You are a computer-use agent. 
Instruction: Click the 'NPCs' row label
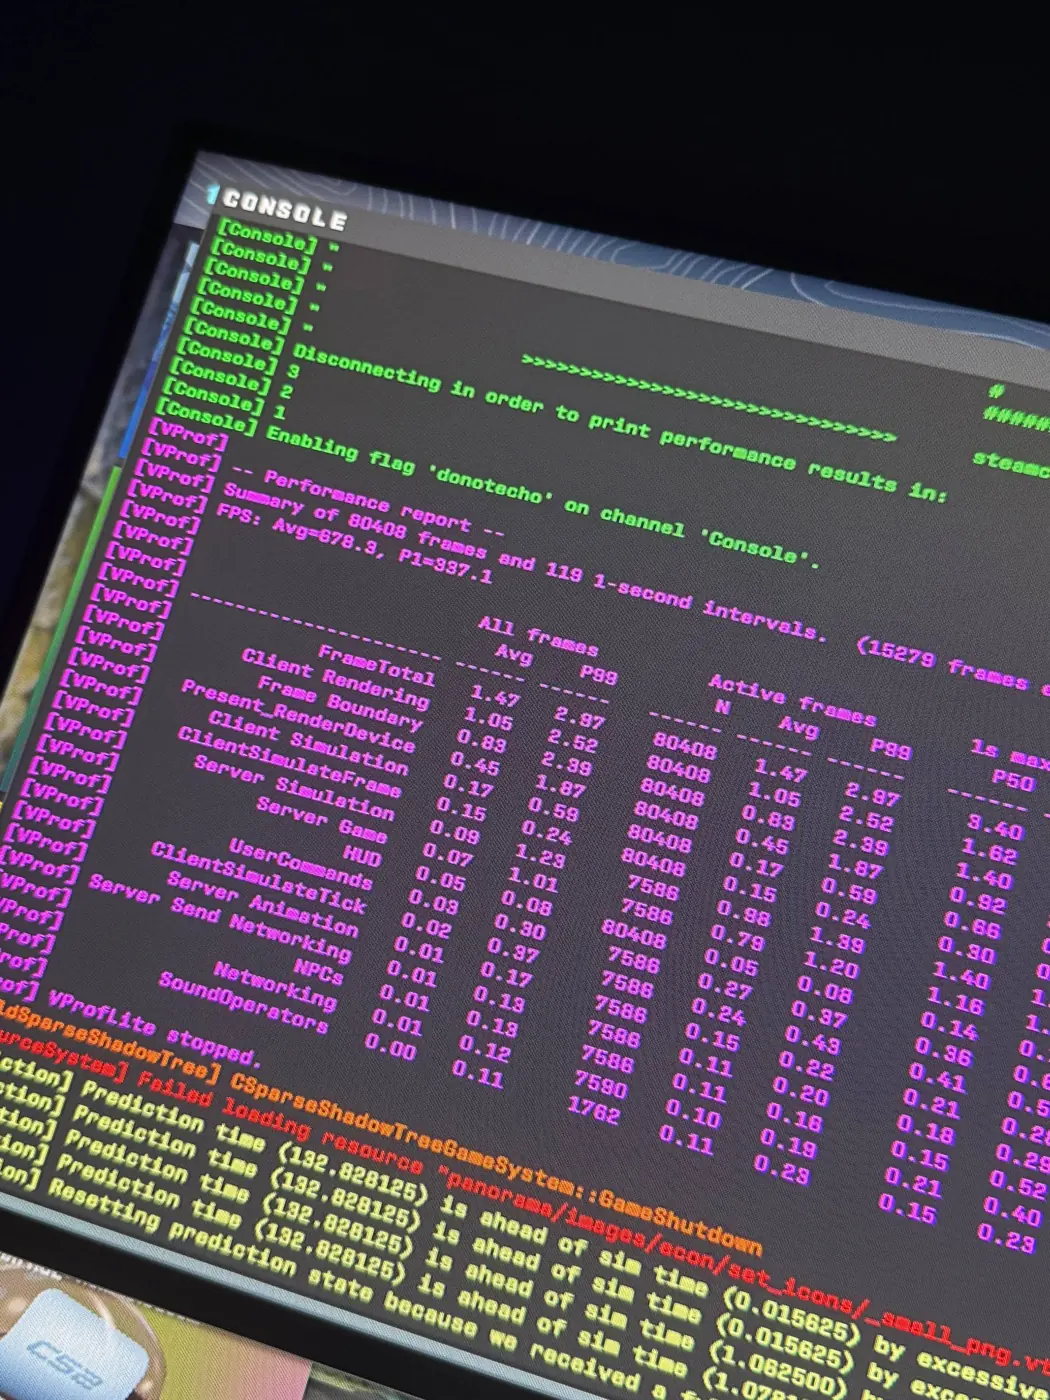[x=319, y=970]
